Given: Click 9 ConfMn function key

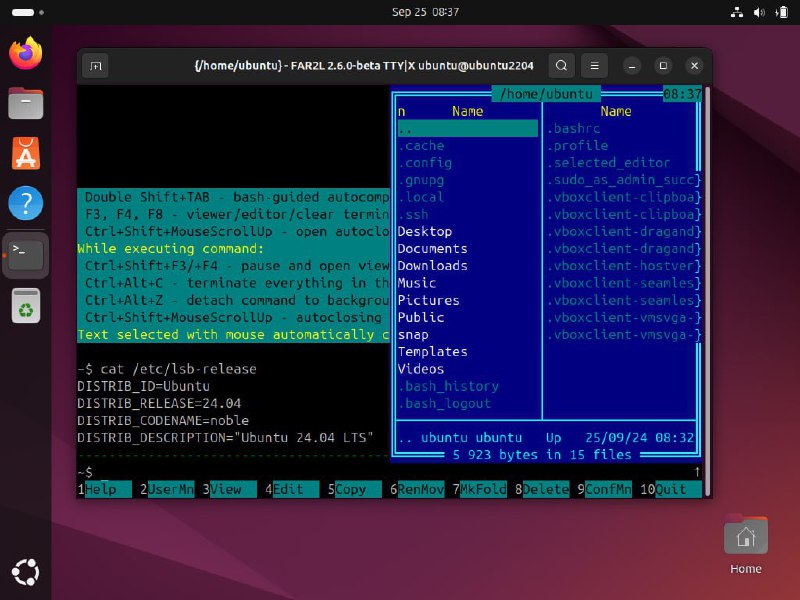Looking at the screenshot, I should [605, 489].
